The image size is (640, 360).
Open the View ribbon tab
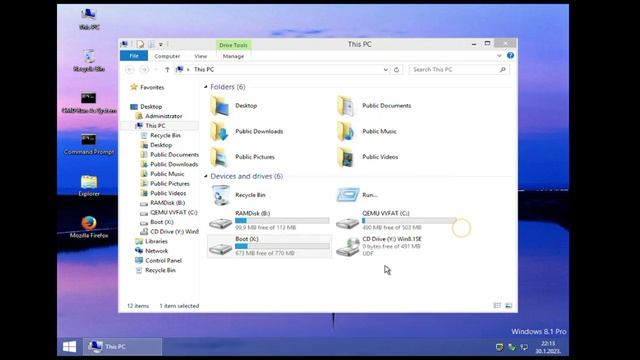pyautogui.click(x=200, y=56)
